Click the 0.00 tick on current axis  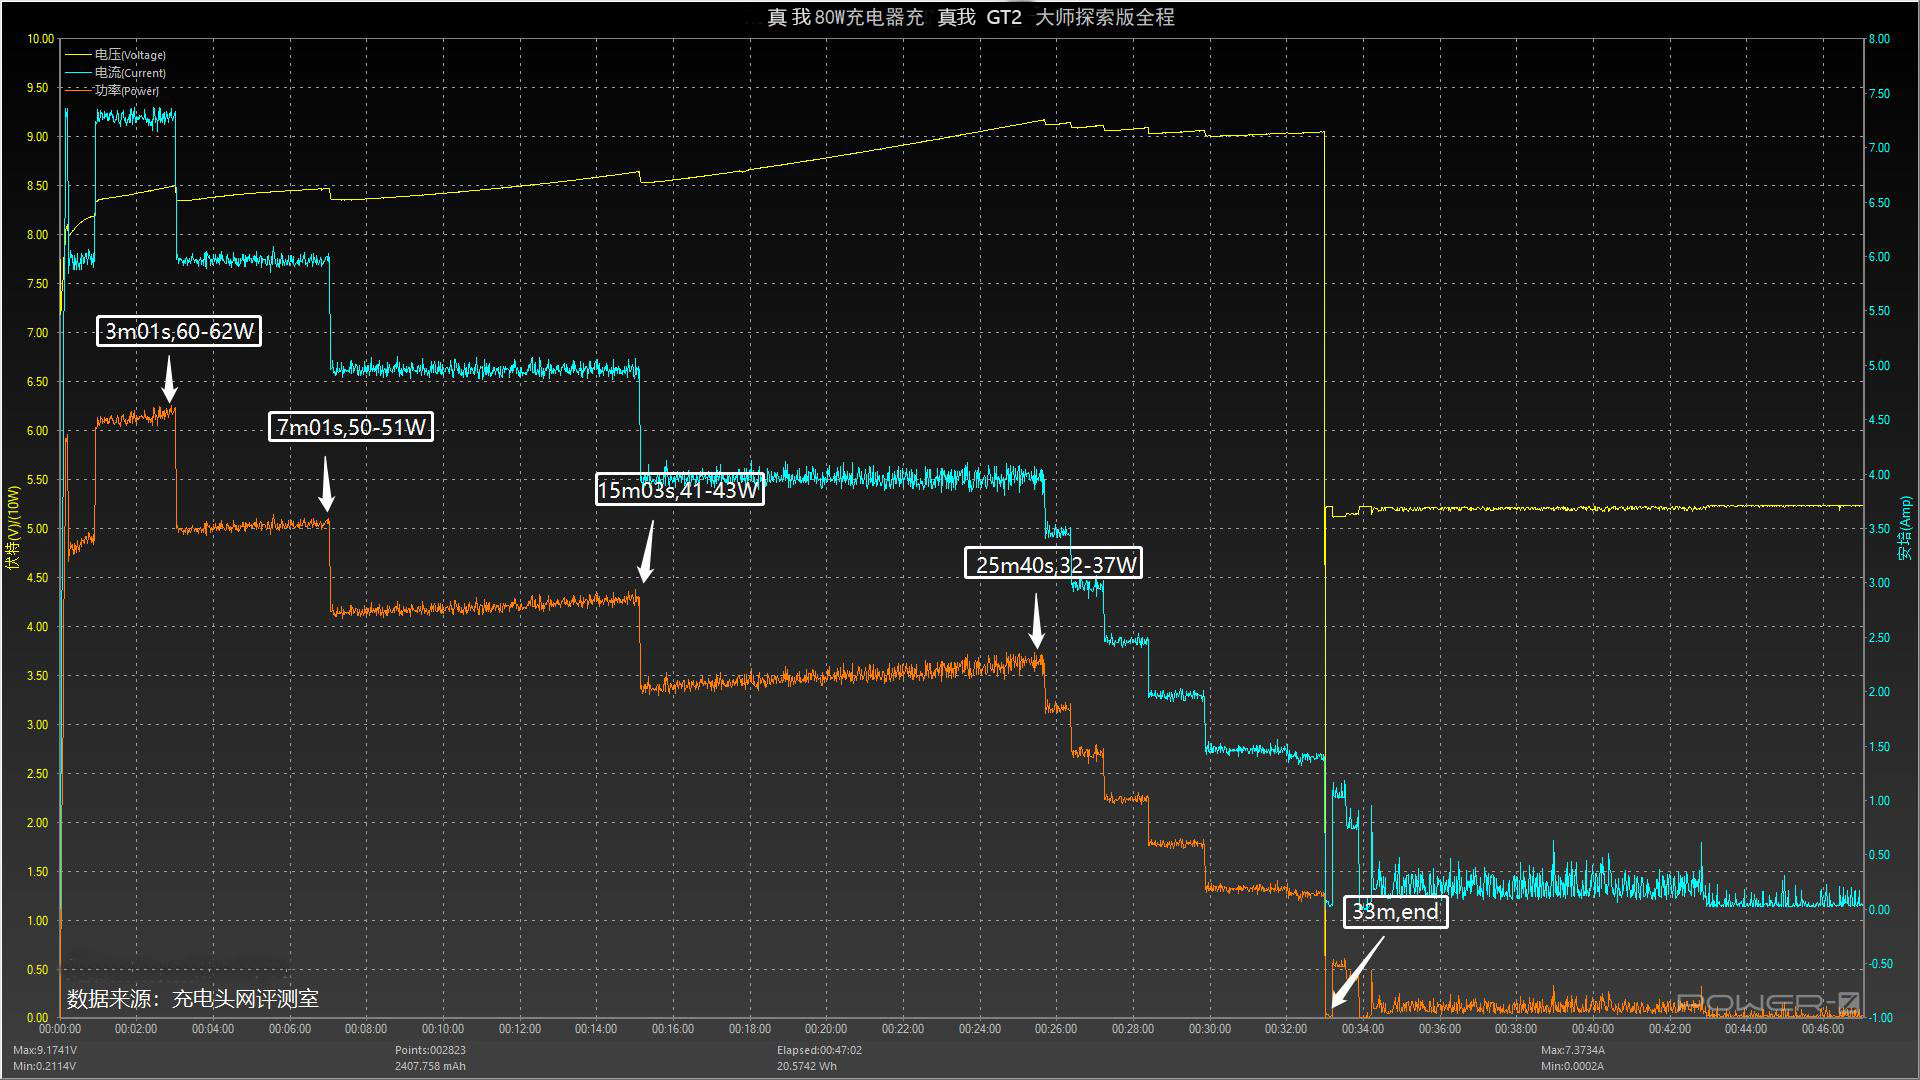(x=1879, y=910)
